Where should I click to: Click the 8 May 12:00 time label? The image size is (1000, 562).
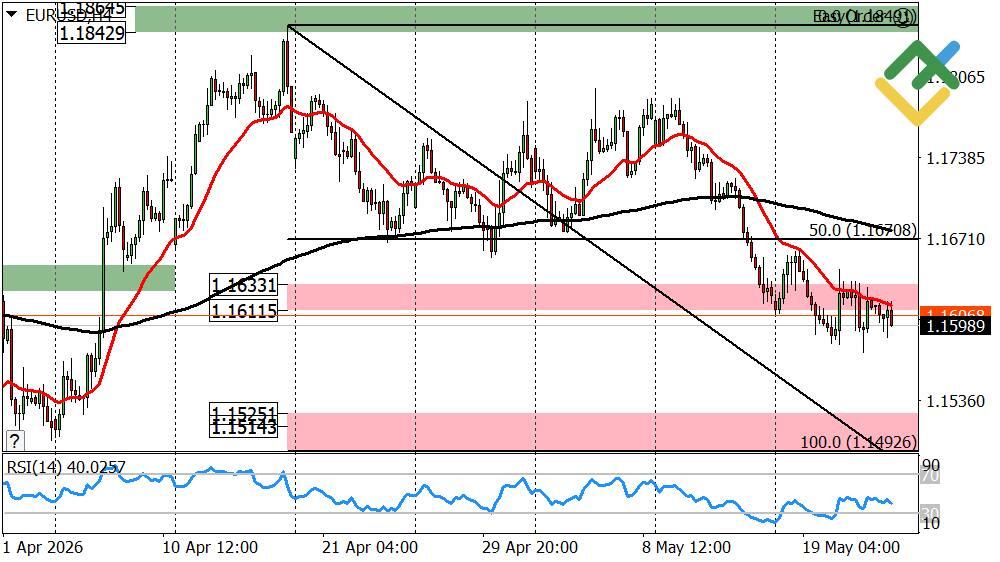coord(686,547)
